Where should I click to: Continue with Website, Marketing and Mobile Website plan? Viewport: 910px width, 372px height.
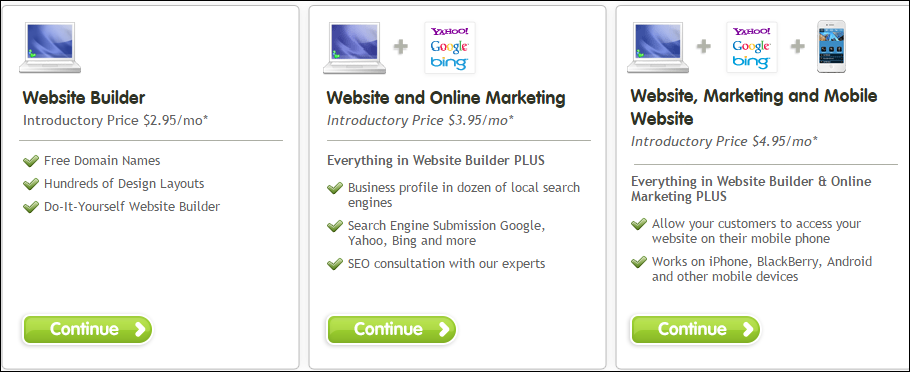coord(696,330)
